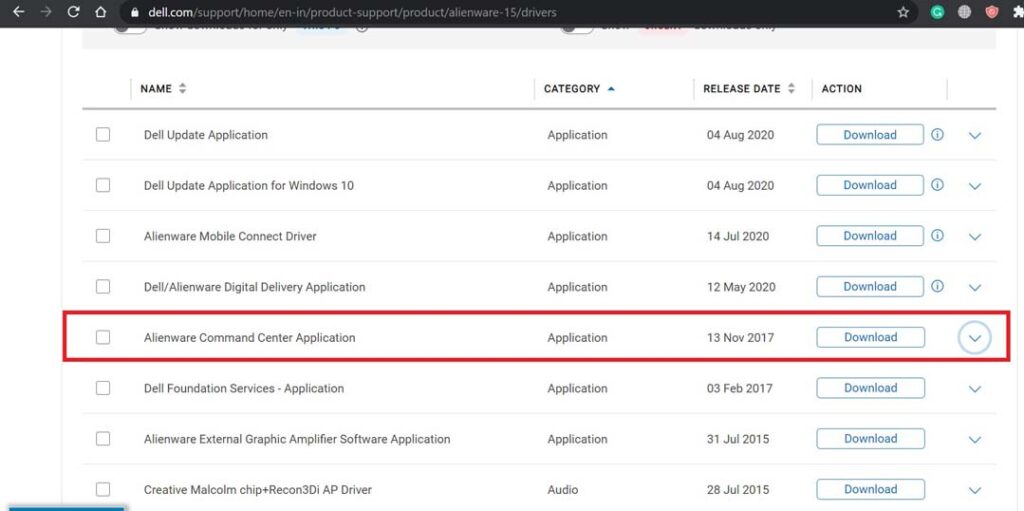Click info icon for Dell/Alienware Digital Delivery
This screenshot has width=1024, height=511.
(937, 286)
